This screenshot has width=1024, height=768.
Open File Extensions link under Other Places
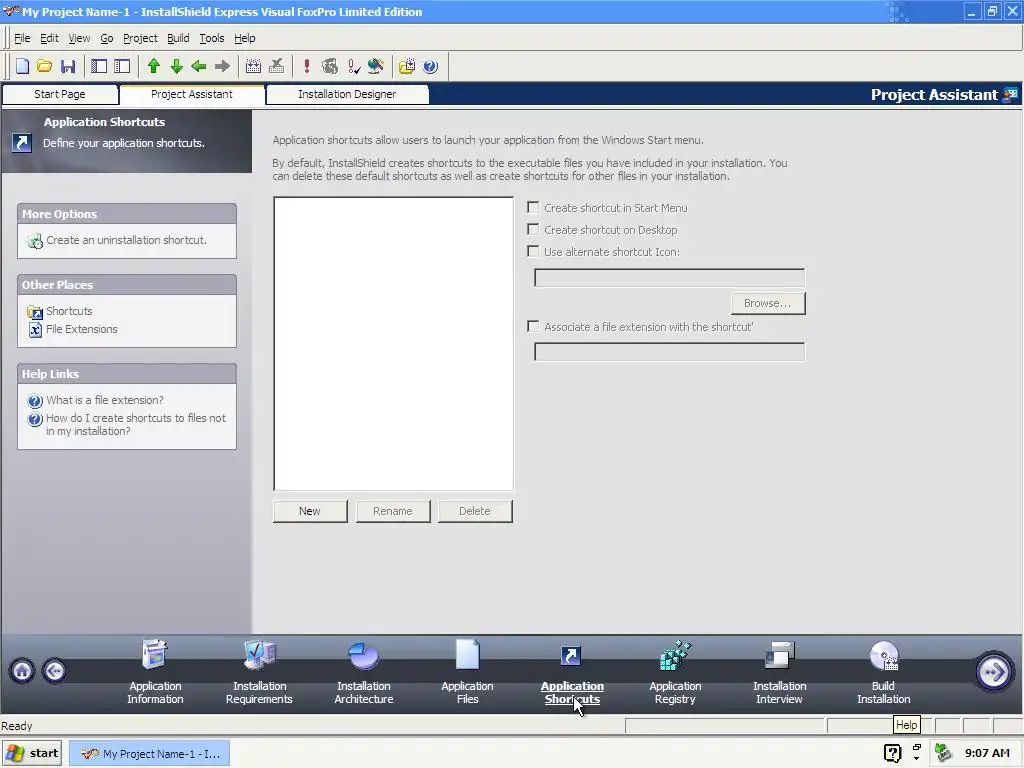(82, 329)
